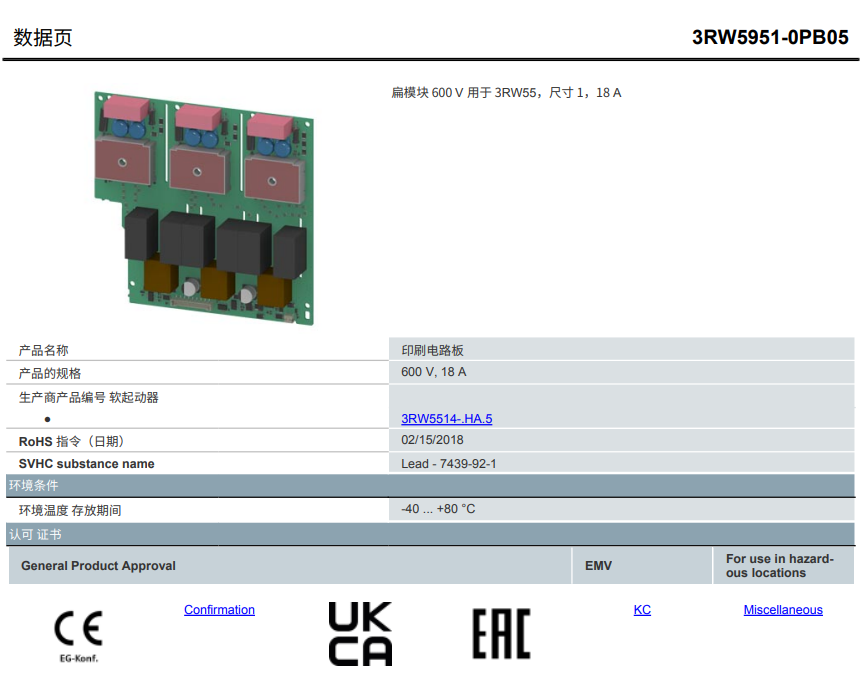
Task: Select the product description mentioning 3RW55
Action: 506,93
